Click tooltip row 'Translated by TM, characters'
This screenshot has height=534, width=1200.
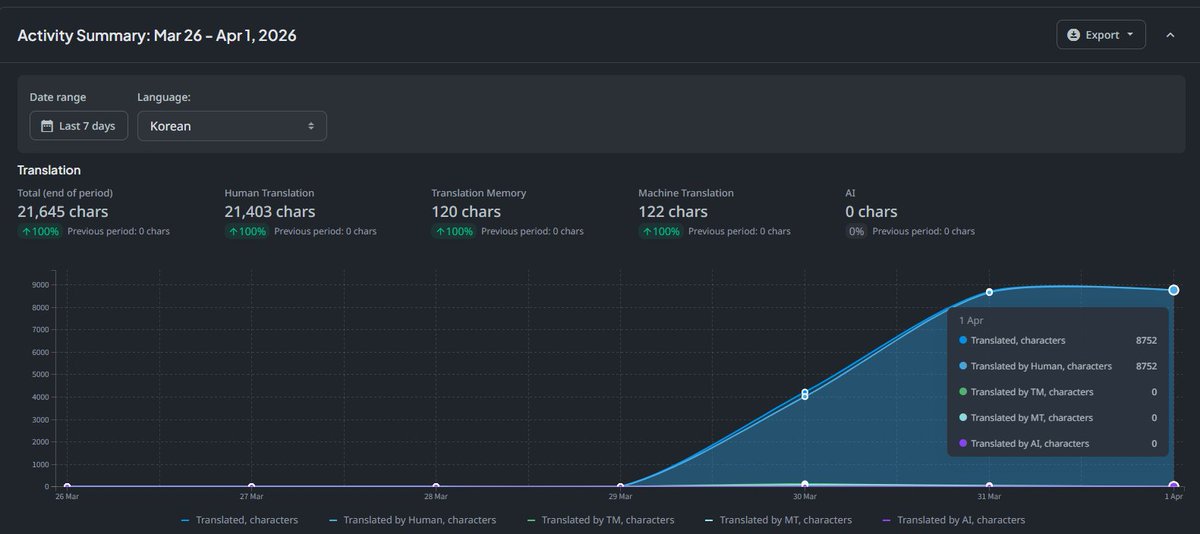(1057, 392)
